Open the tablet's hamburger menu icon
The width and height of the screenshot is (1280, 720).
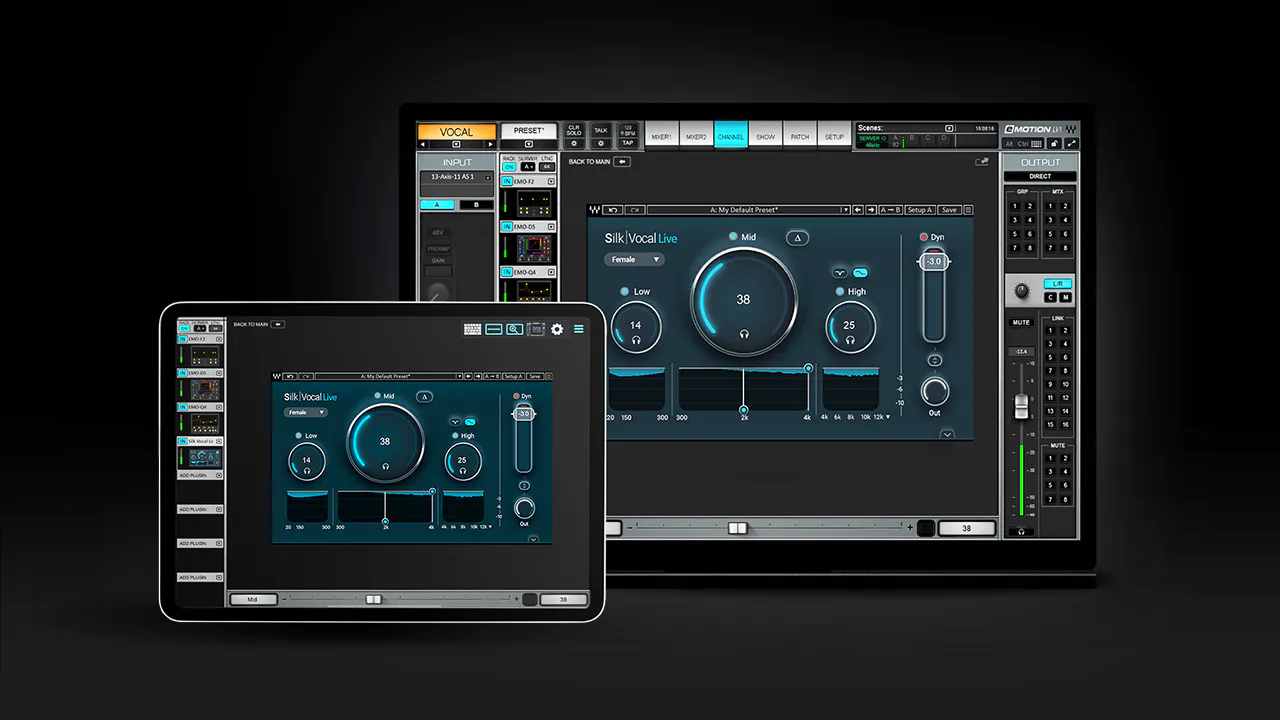click(x=579, y=329)
